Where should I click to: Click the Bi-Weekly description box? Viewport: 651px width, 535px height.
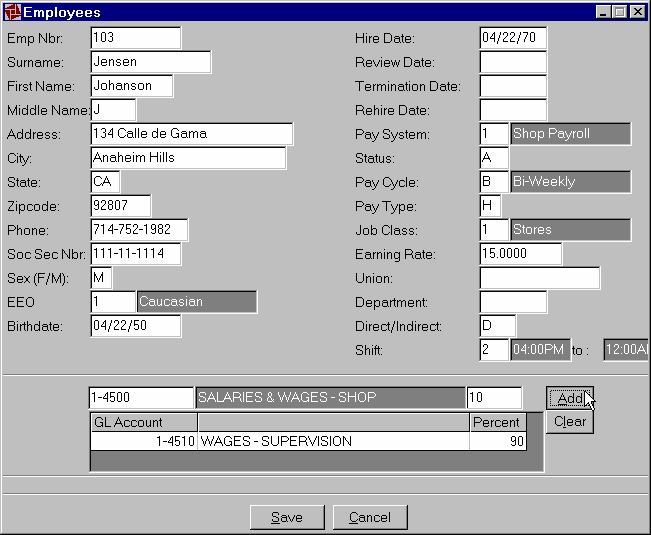click(x=570, y=182)
